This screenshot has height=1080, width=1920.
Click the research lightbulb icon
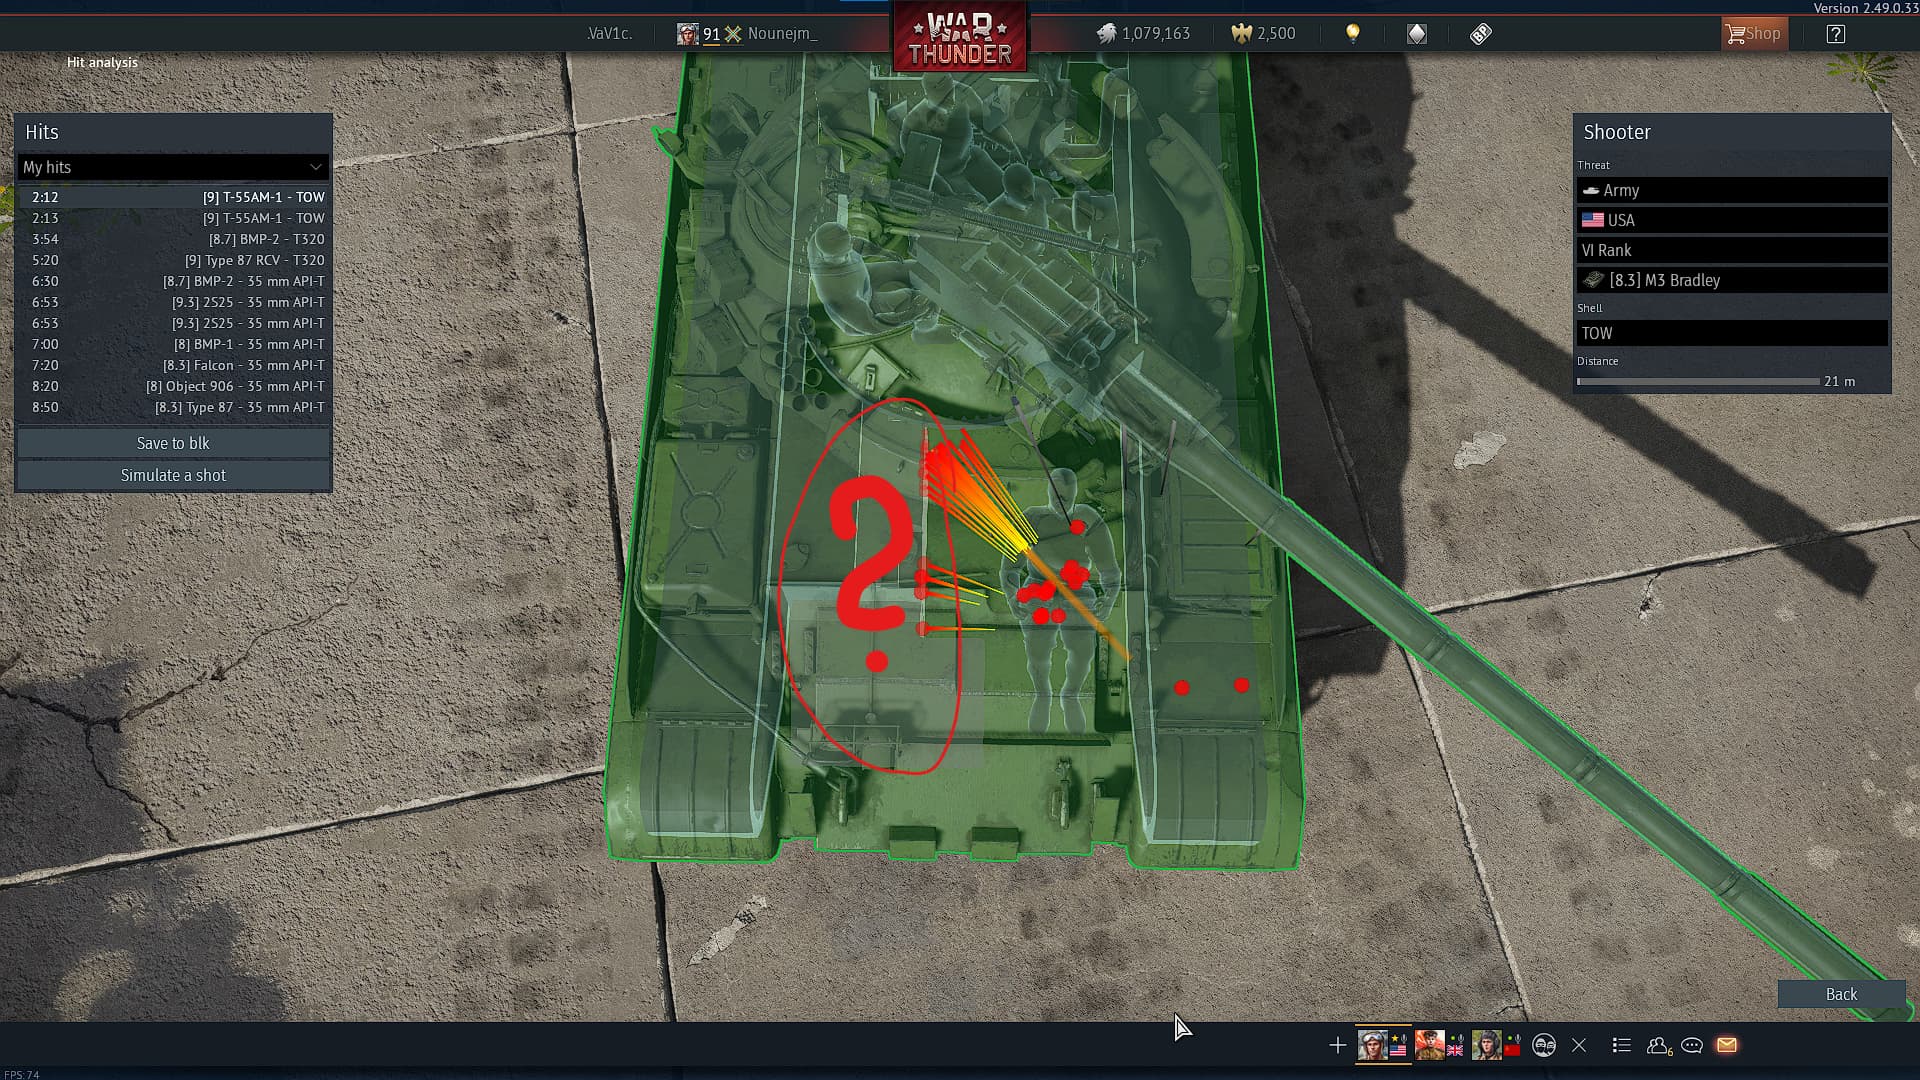pyautogui.click(x=1352, y=34)
